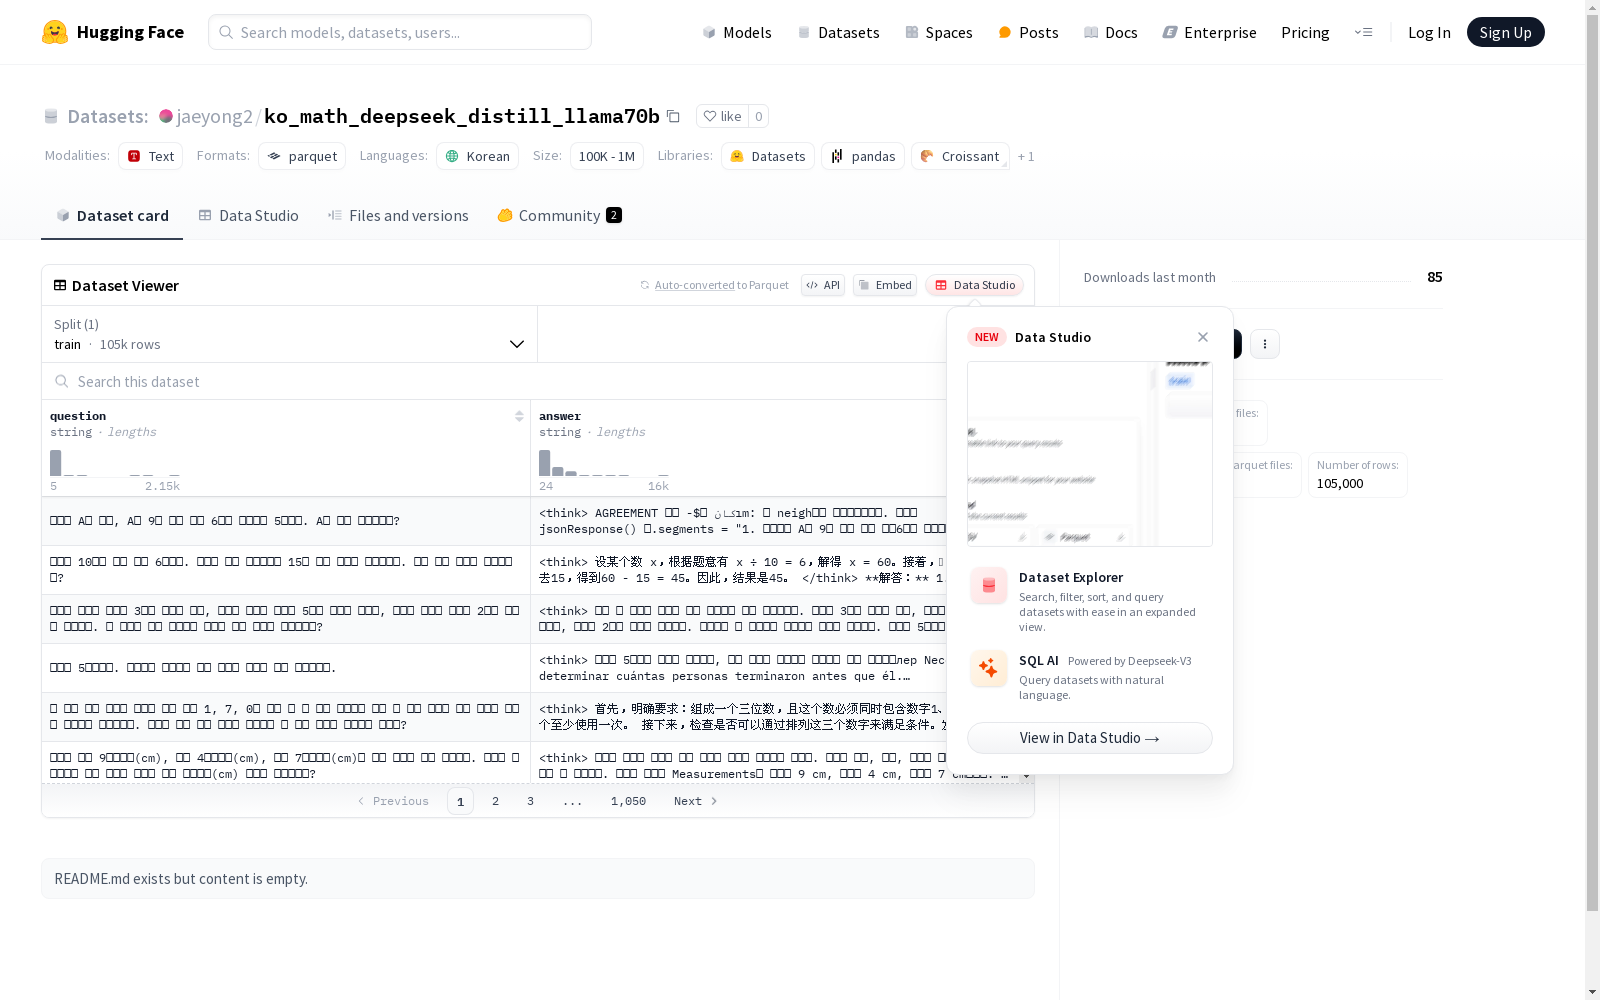
Task: Go to Models in the navigation
Action: [737, 32]
